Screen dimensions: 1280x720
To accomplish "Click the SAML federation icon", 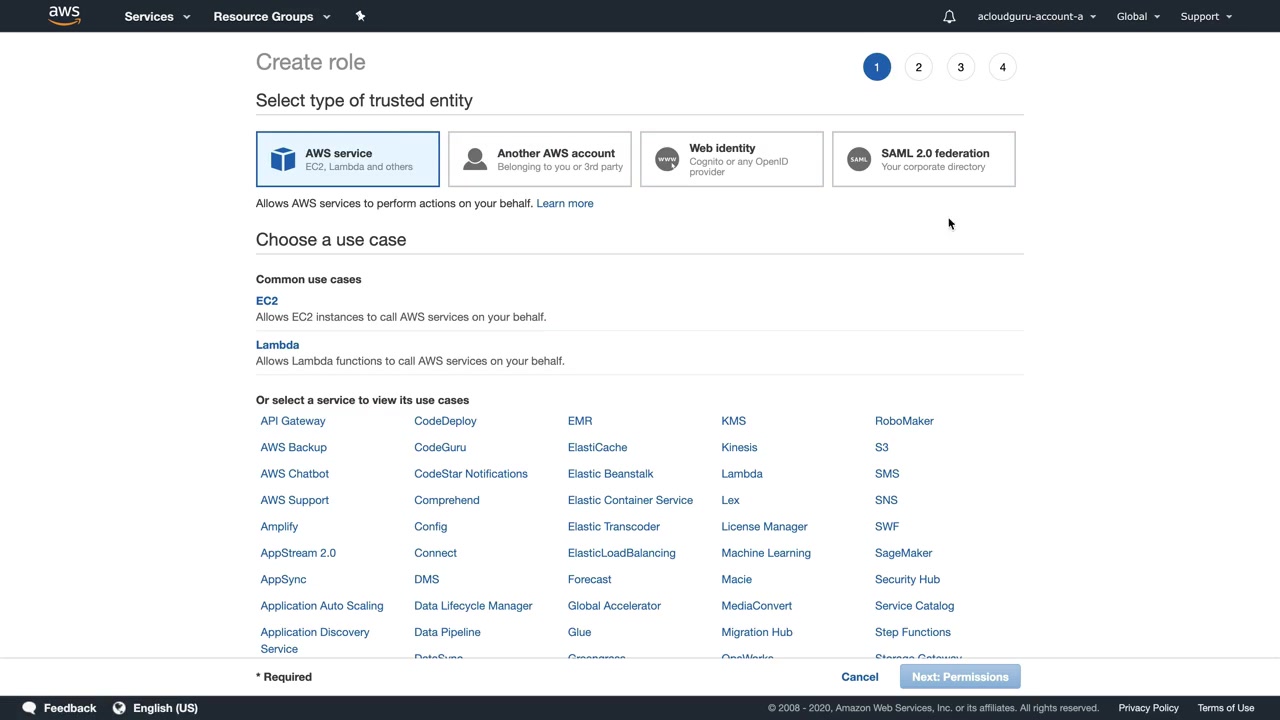I will [859, 159].
